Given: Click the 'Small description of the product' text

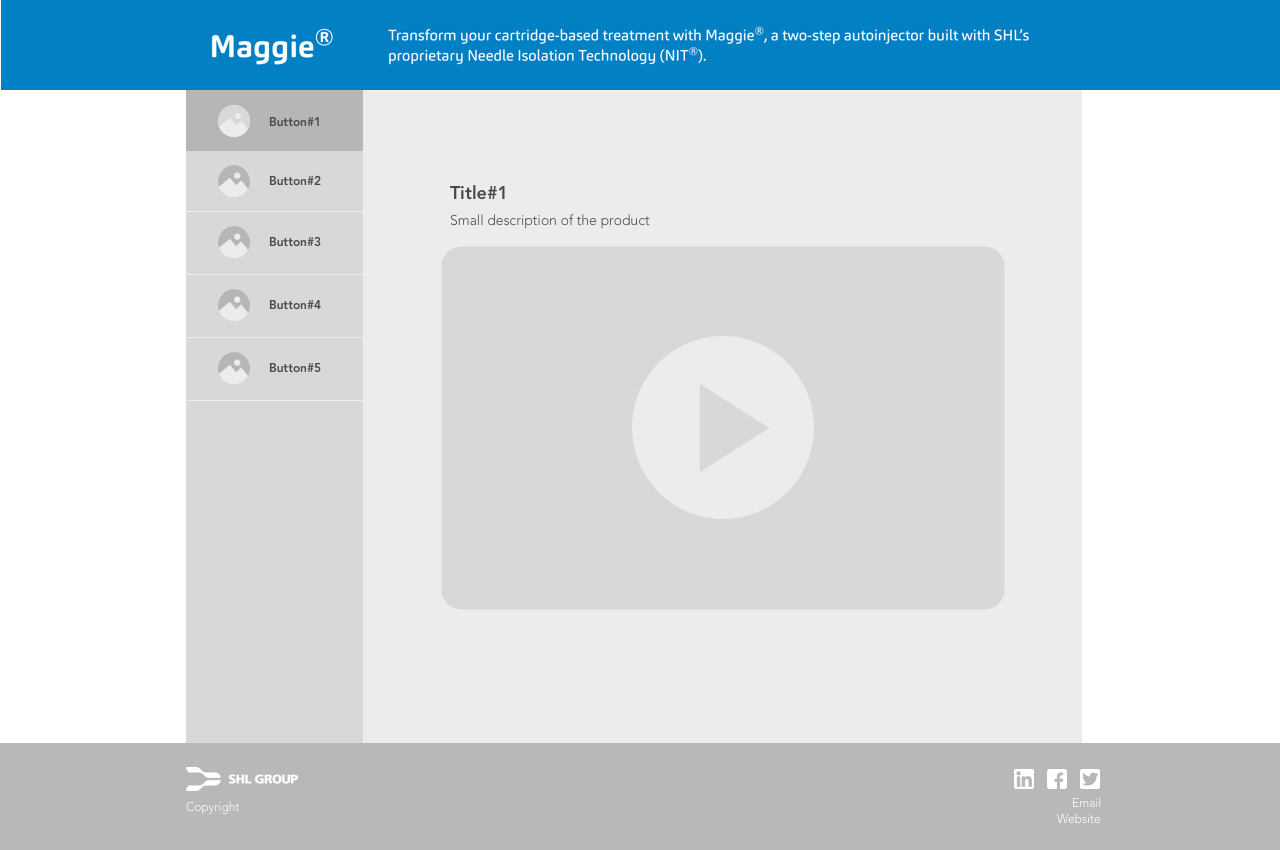Looking at the screenshot, I should click(x=549, y=220).
